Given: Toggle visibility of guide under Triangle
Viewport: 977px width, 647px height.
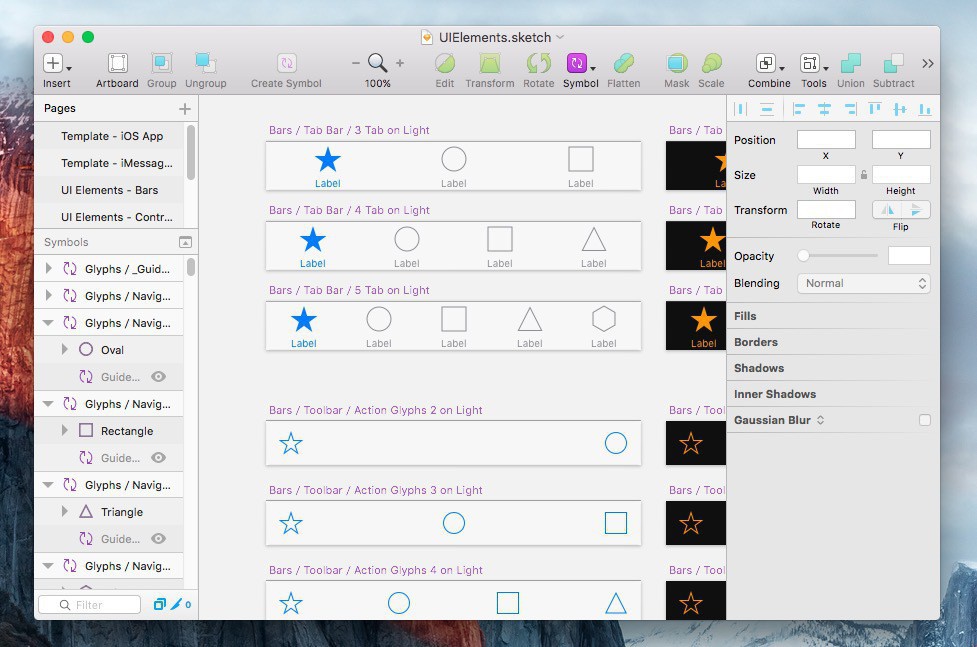Looking at the screenshot, I should (x=158, y=539).
